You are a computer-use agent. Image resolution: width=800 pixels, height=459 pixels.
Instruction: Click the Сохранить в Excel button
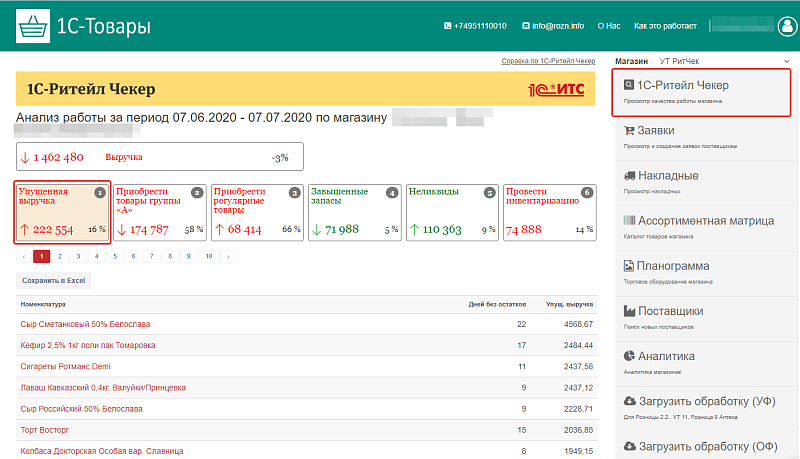pos(54,281)
